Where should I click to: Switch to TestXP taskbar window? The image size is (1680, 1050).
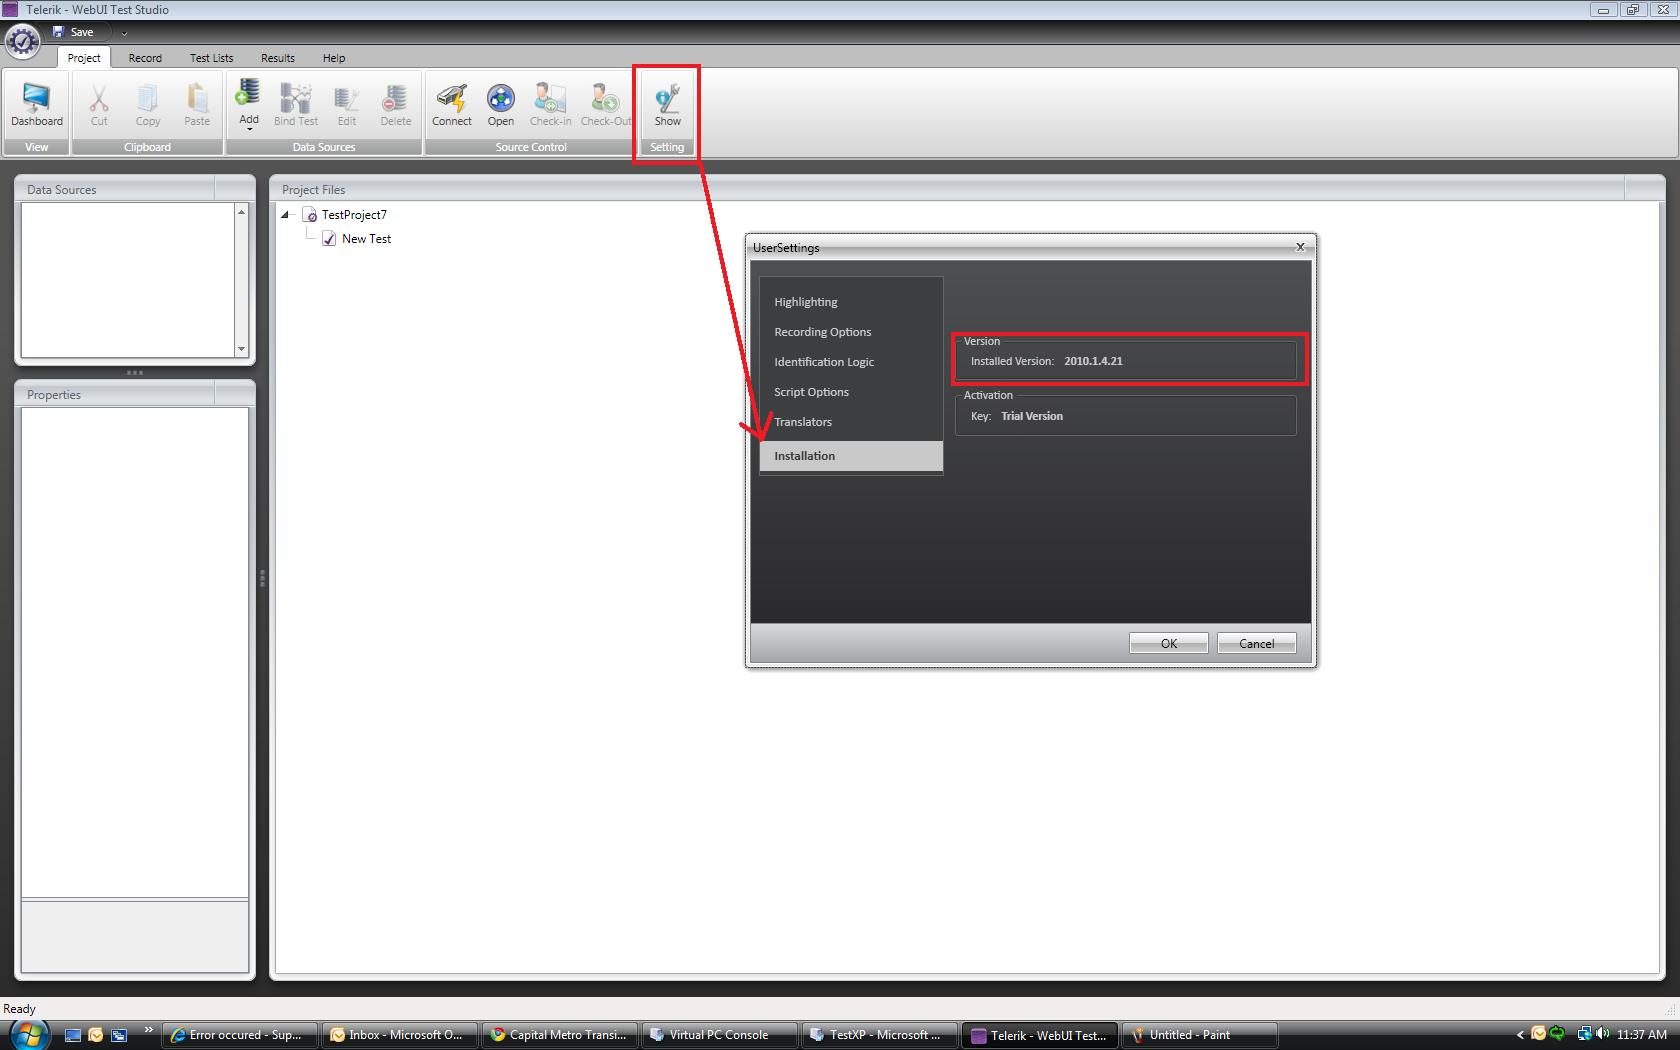pos(880,1035)
